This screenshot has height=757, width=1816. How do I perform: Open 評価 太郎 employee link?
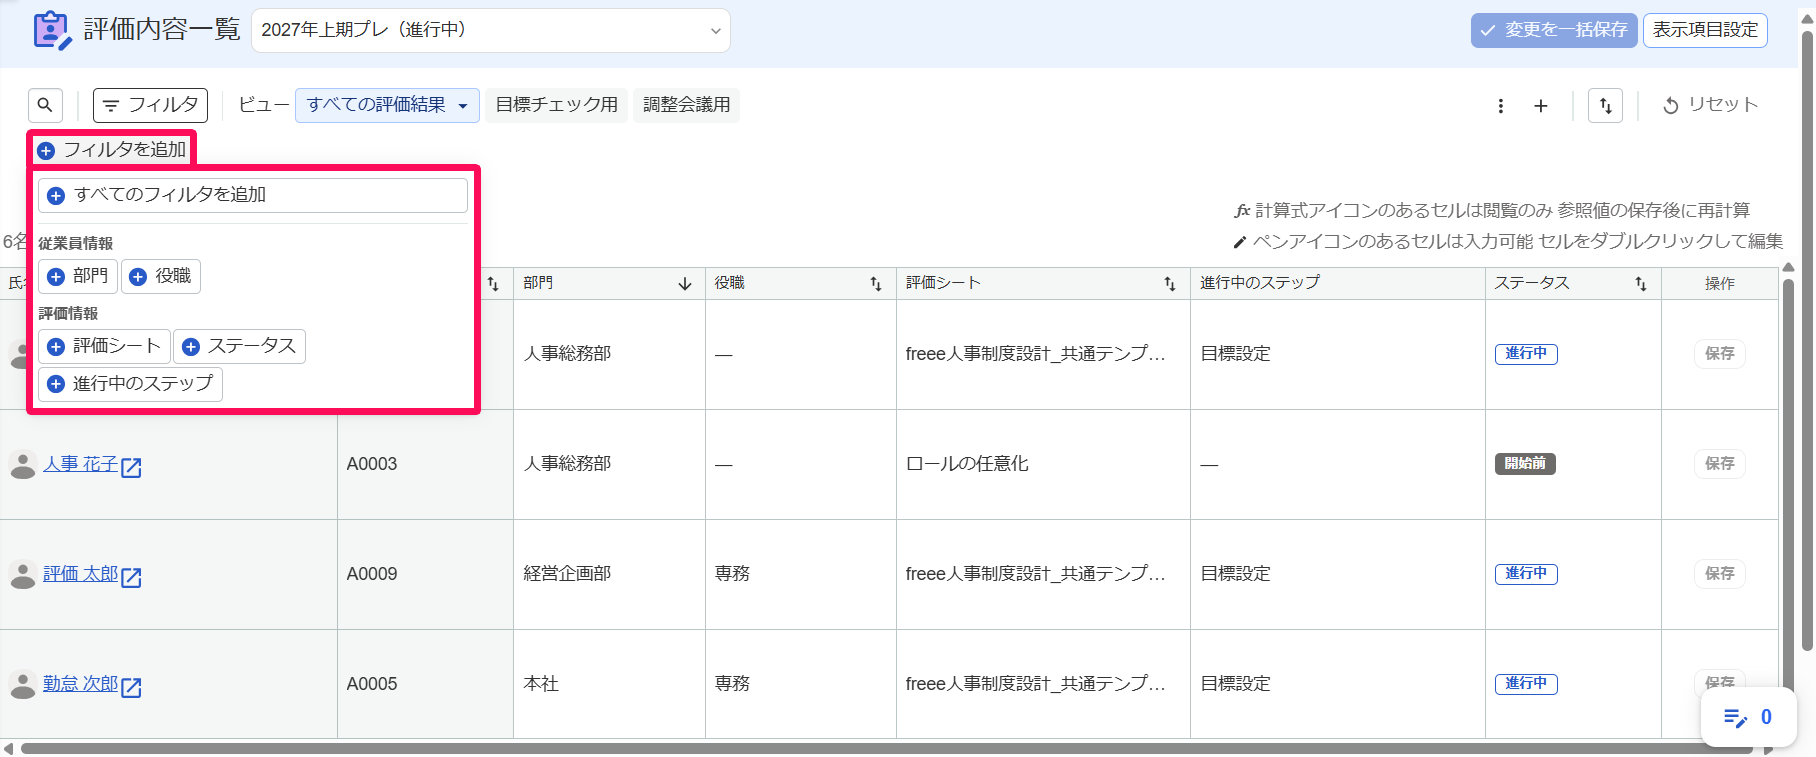pos(80,574)
